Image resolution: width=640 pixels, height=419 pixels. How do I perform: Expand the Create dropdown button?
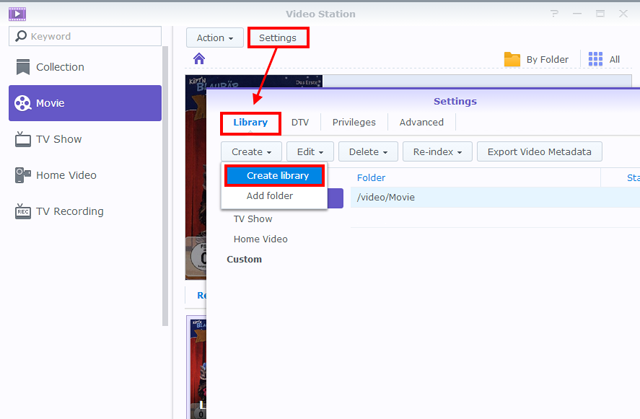click(251, 152)
